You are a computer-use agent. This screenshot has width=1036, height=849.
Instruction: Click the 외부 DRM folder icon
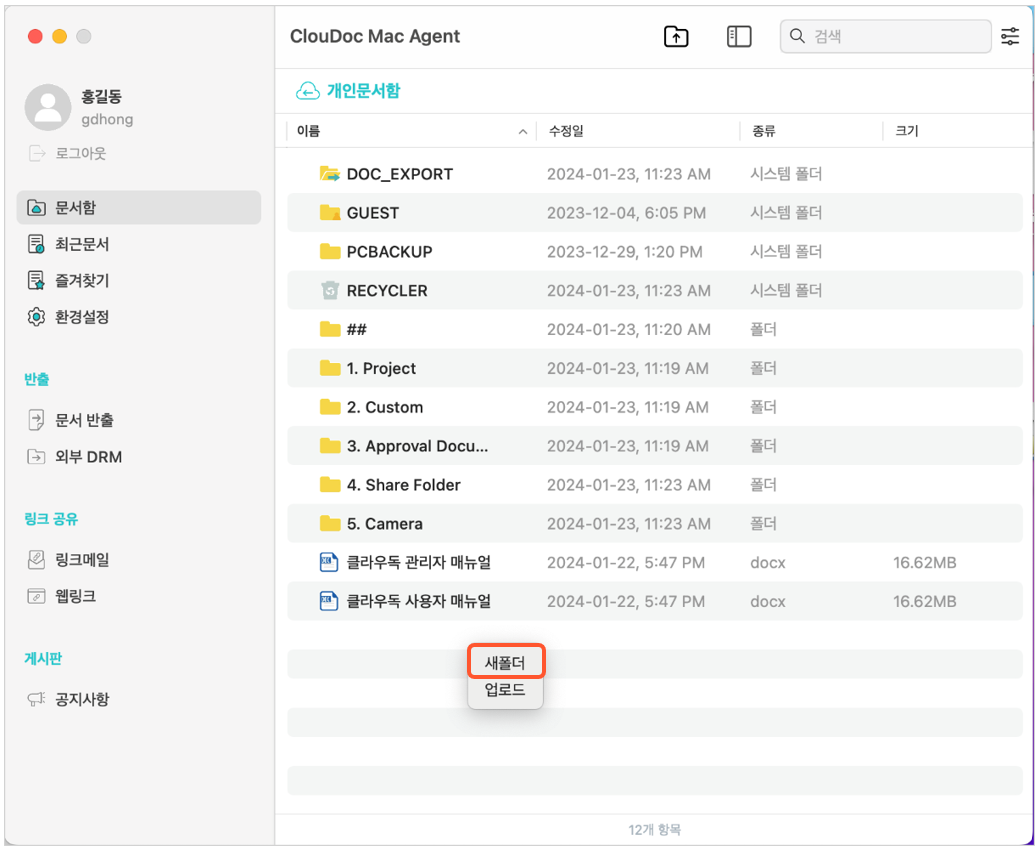(36, 457)
